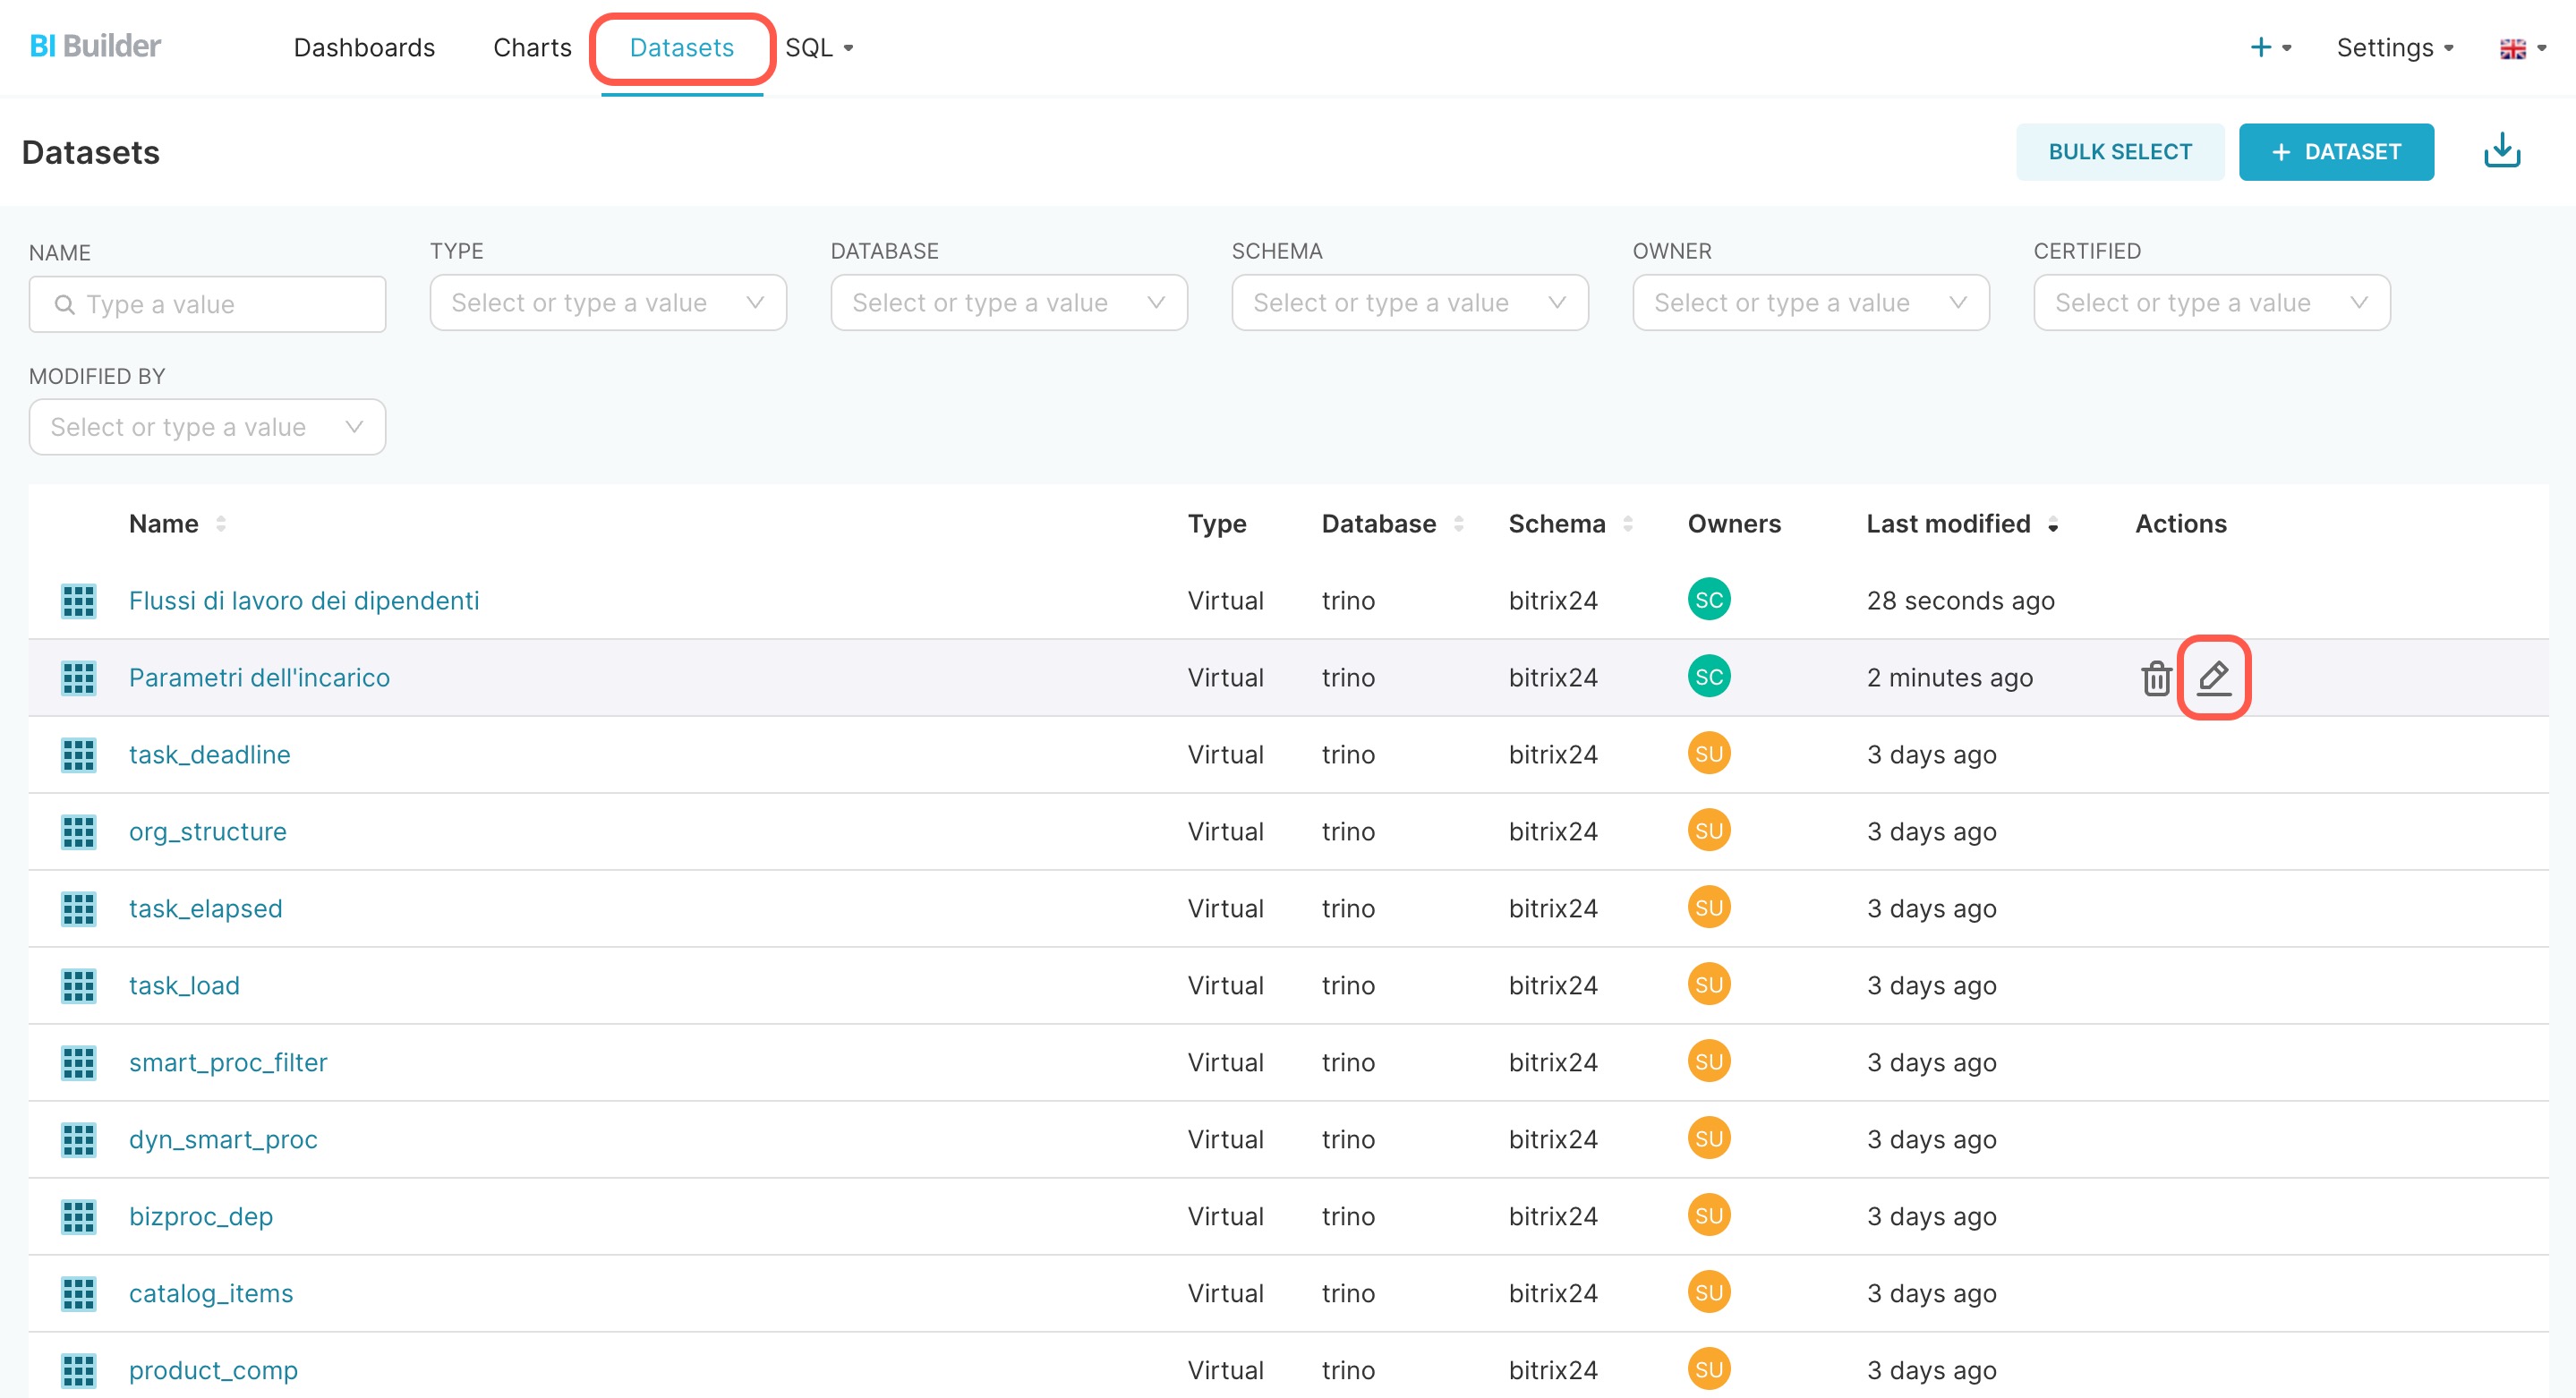Click the grid icon beside task_deadline
Image resolution: width=2576 pixels, height=1398 pixels.
click(x=78, y=755)
